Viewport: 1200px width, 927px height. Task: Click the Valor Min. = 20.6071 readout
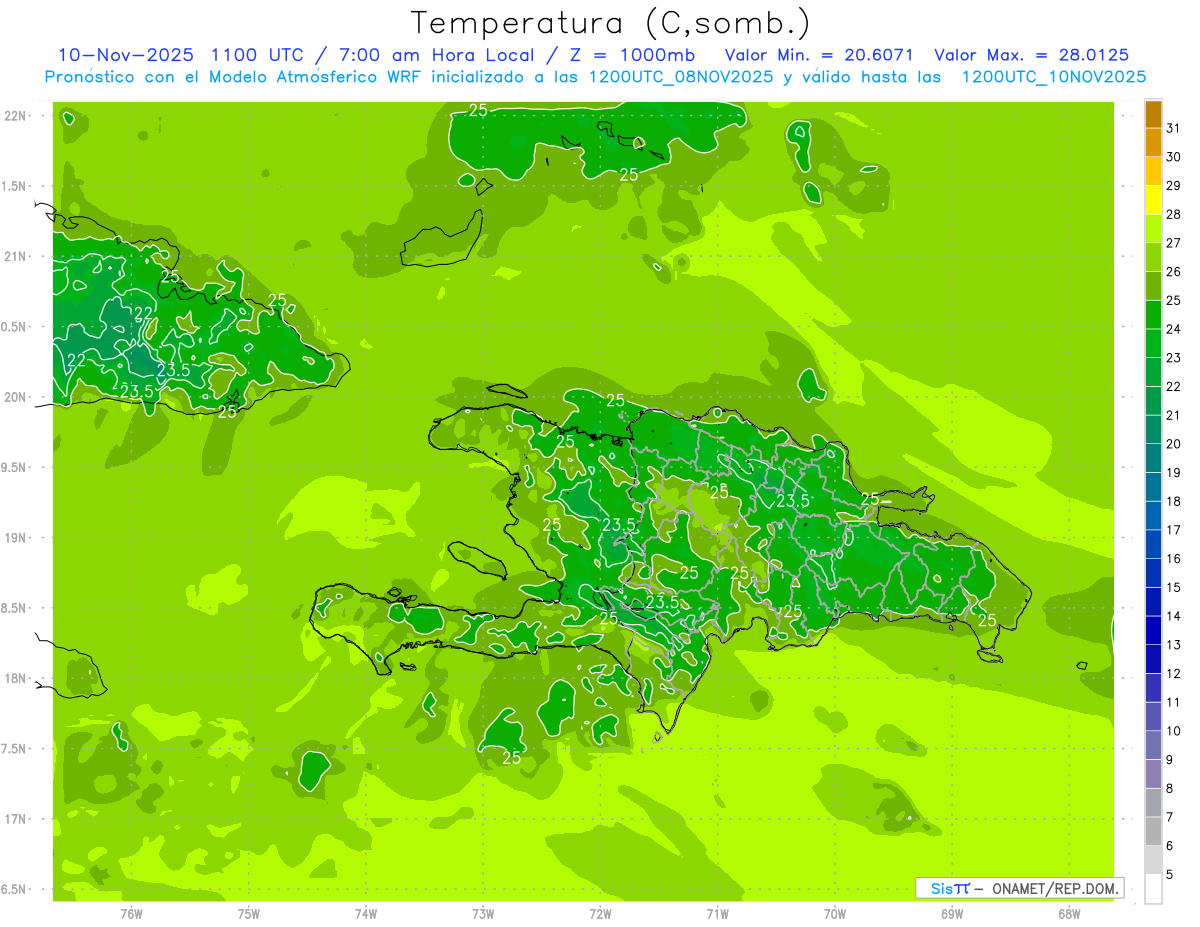[x=819, y=55]
